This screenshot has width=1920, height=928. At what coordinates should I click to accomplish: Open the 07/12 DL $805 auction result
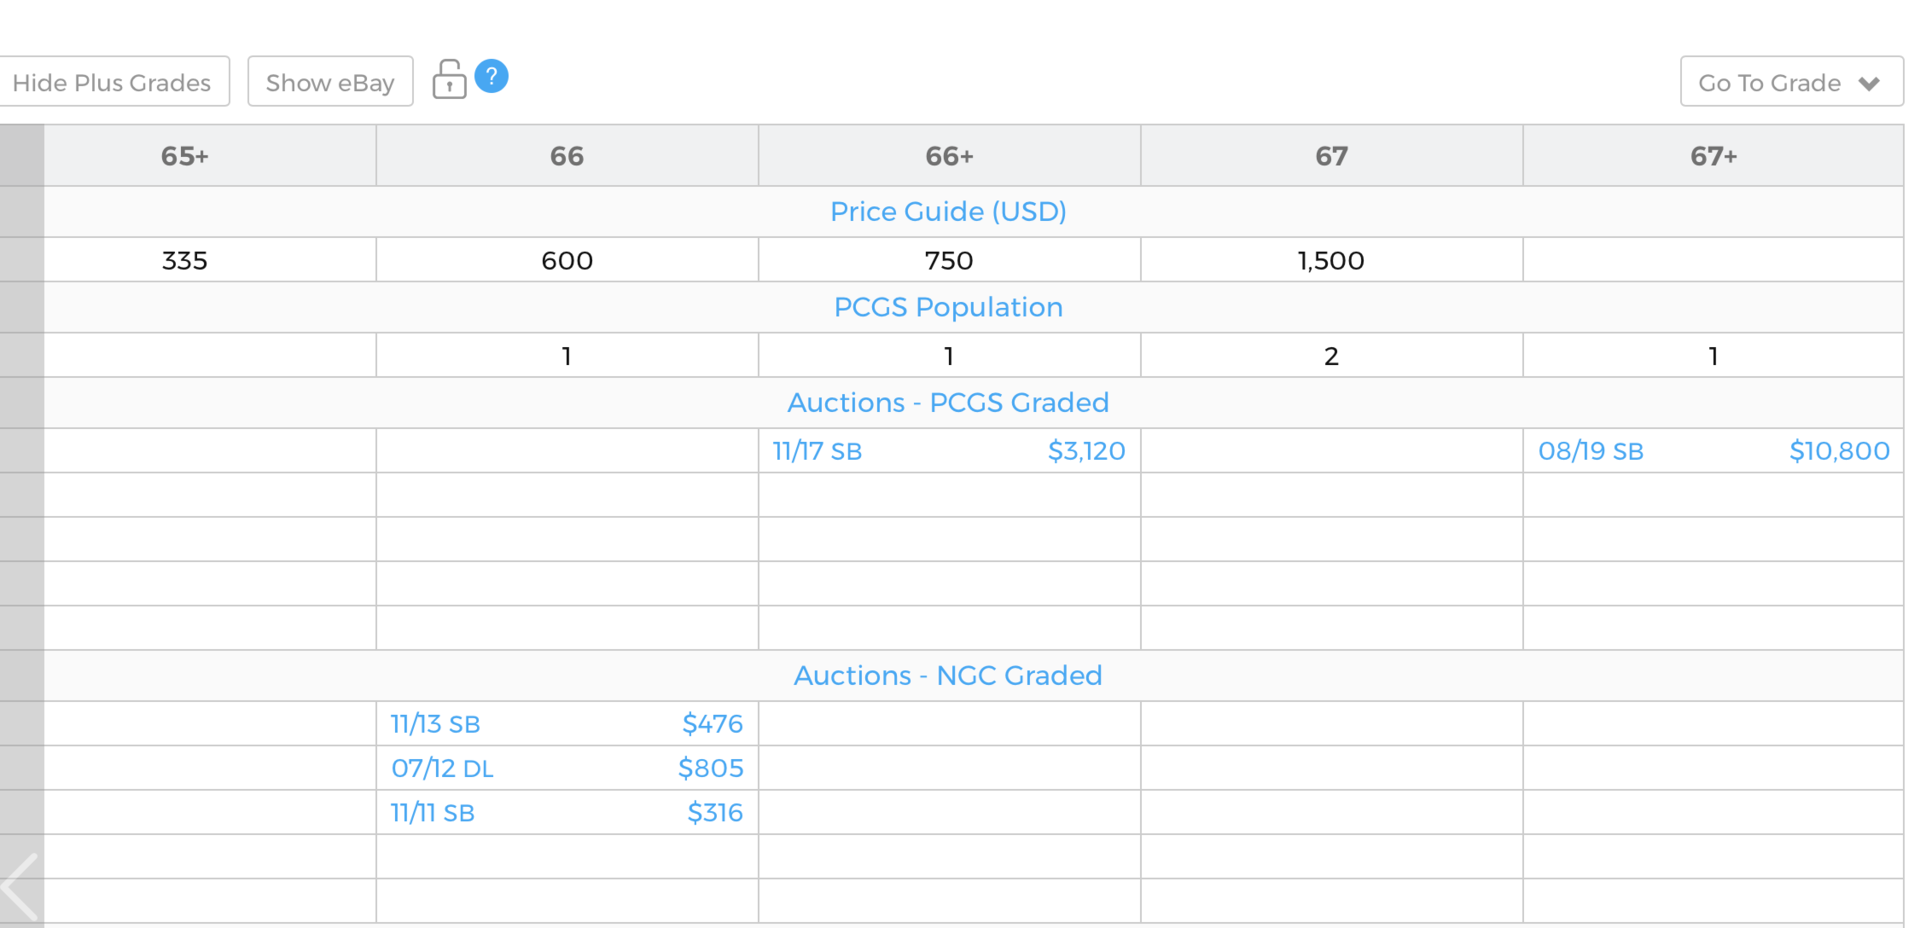pyautogui.click(x=567, y=768)
